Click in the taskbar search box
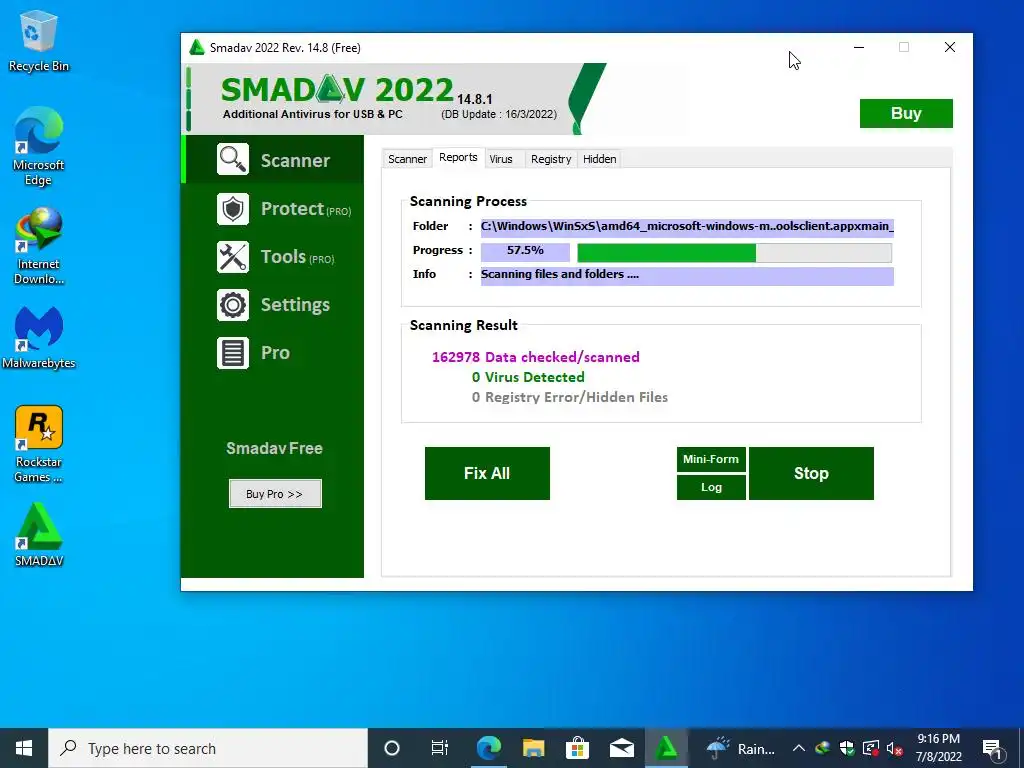 click(x=208, y=748)
